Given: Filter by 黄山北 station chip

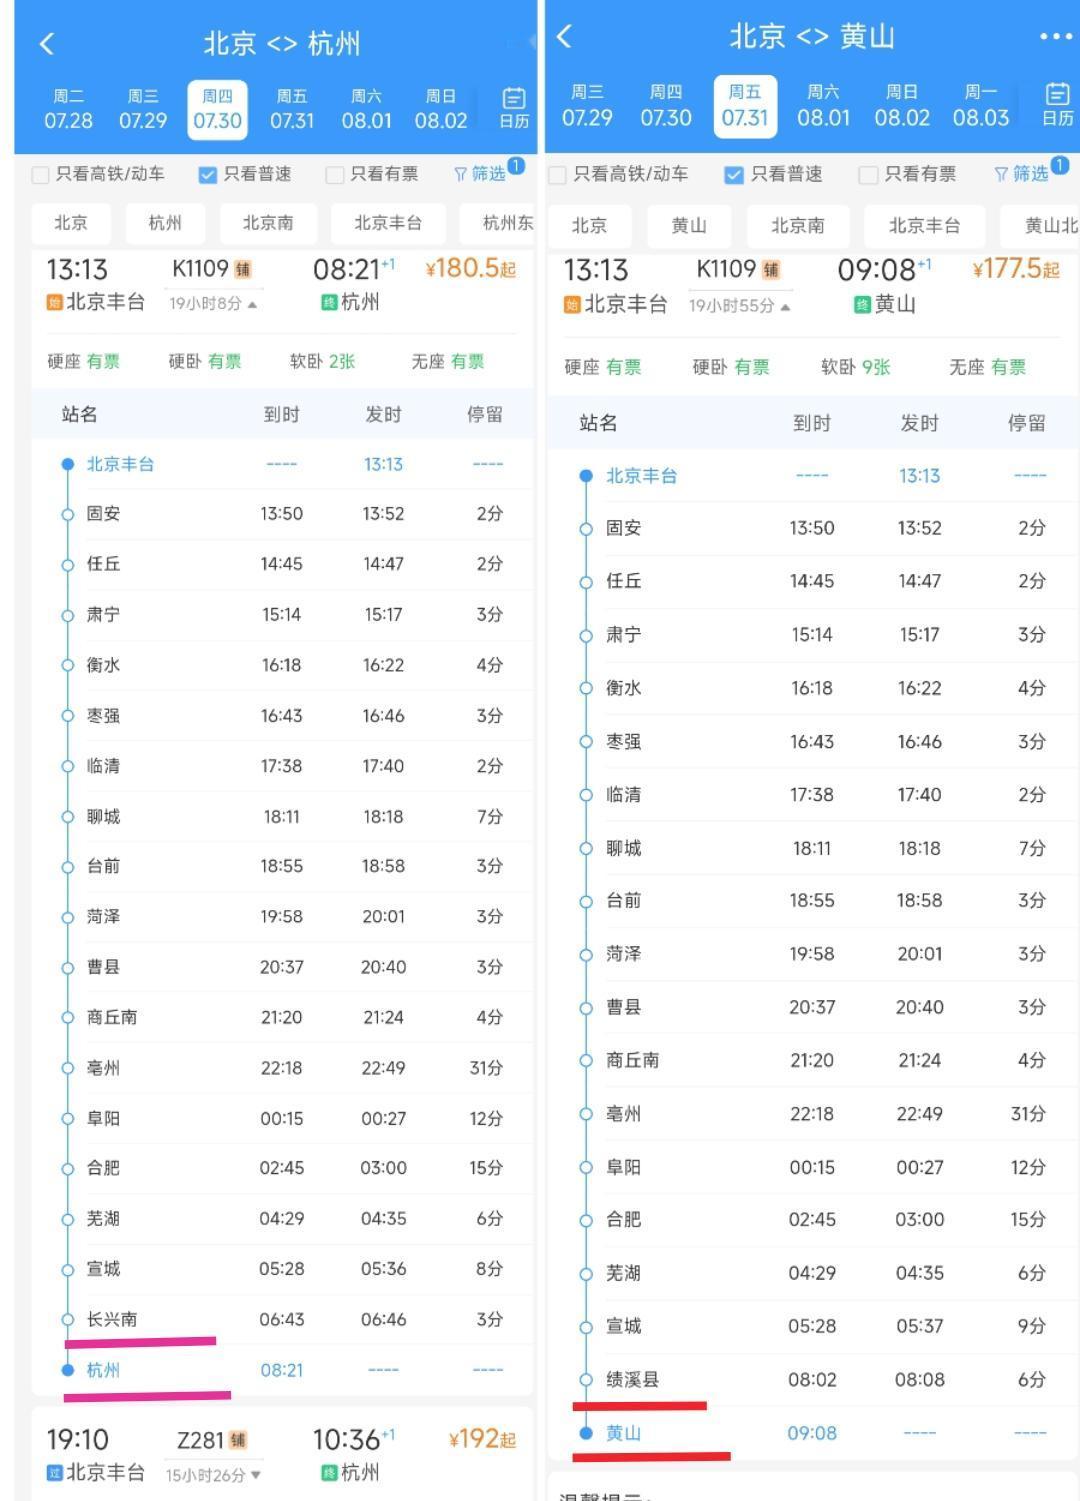Looking at the screenshot, I should coord(1040,226).
